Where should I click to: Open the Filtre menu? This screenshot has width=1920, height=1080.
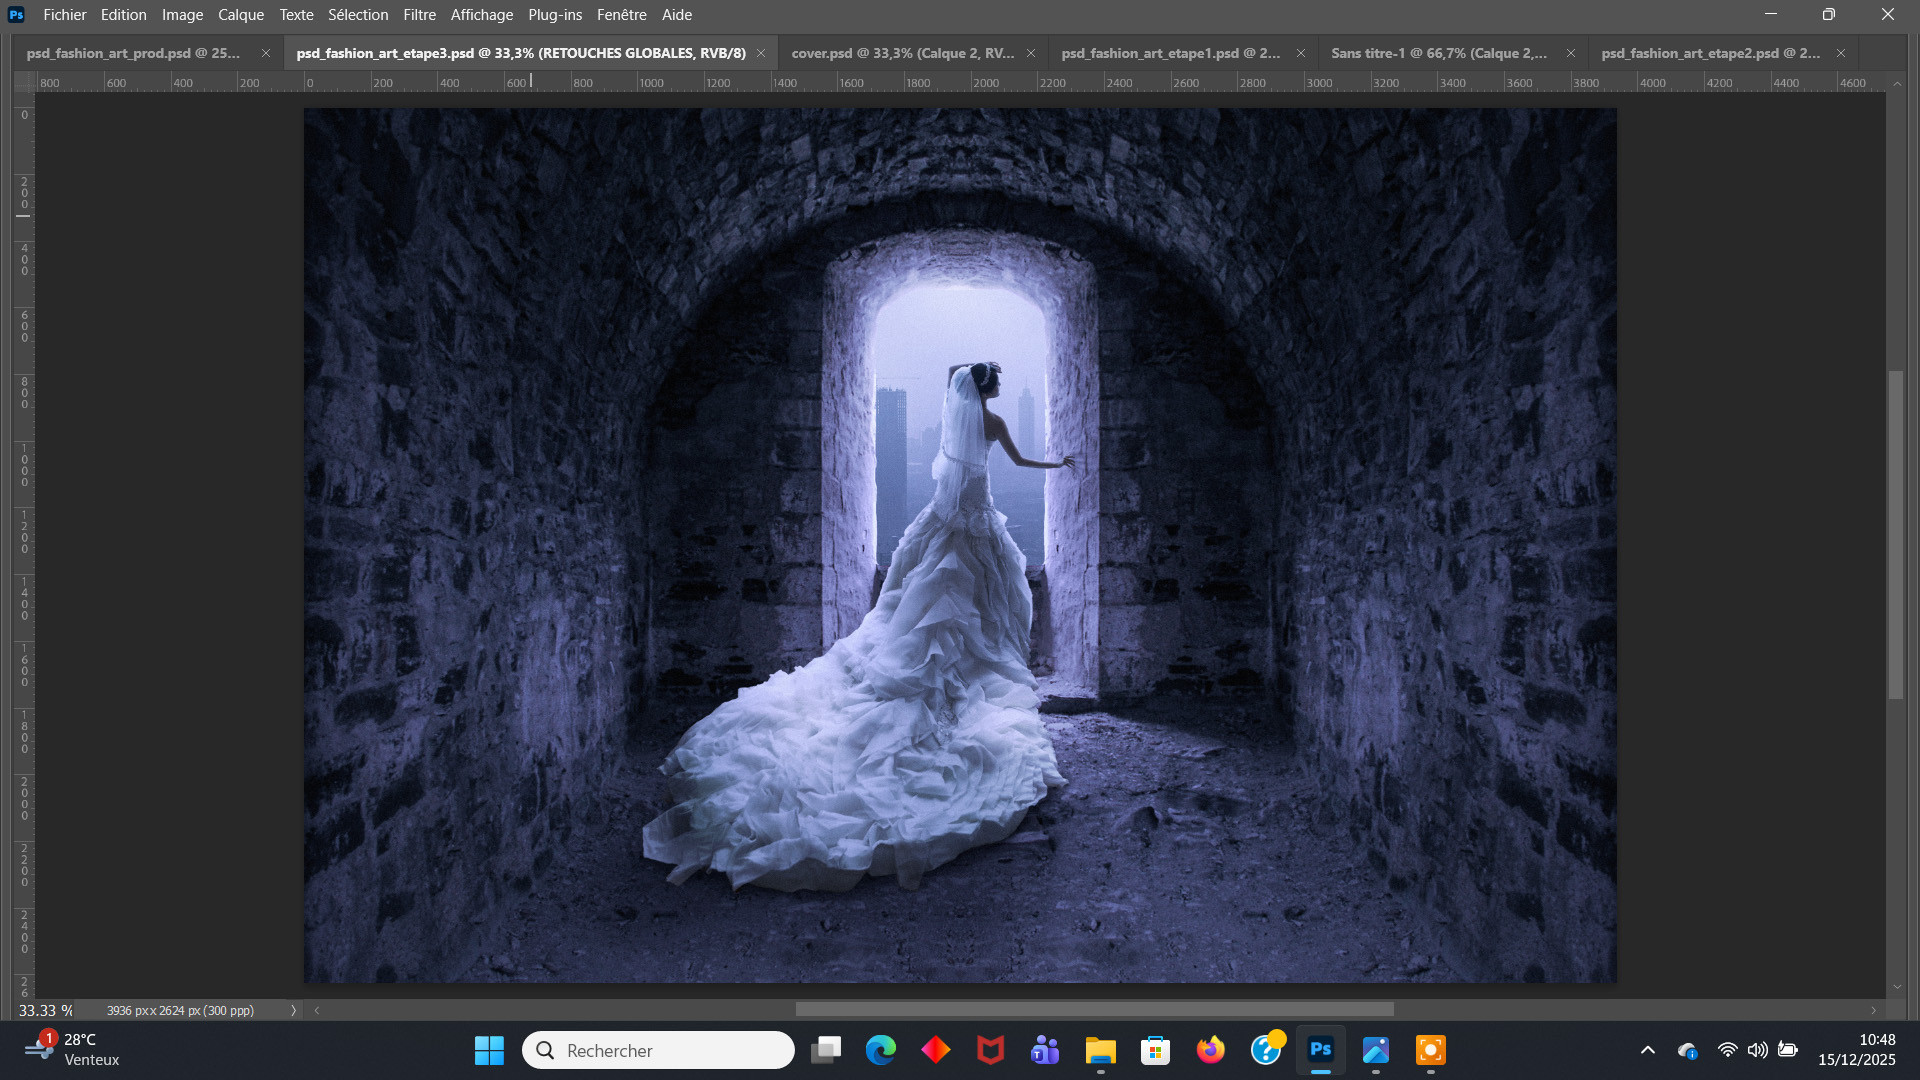click(419, 14)
